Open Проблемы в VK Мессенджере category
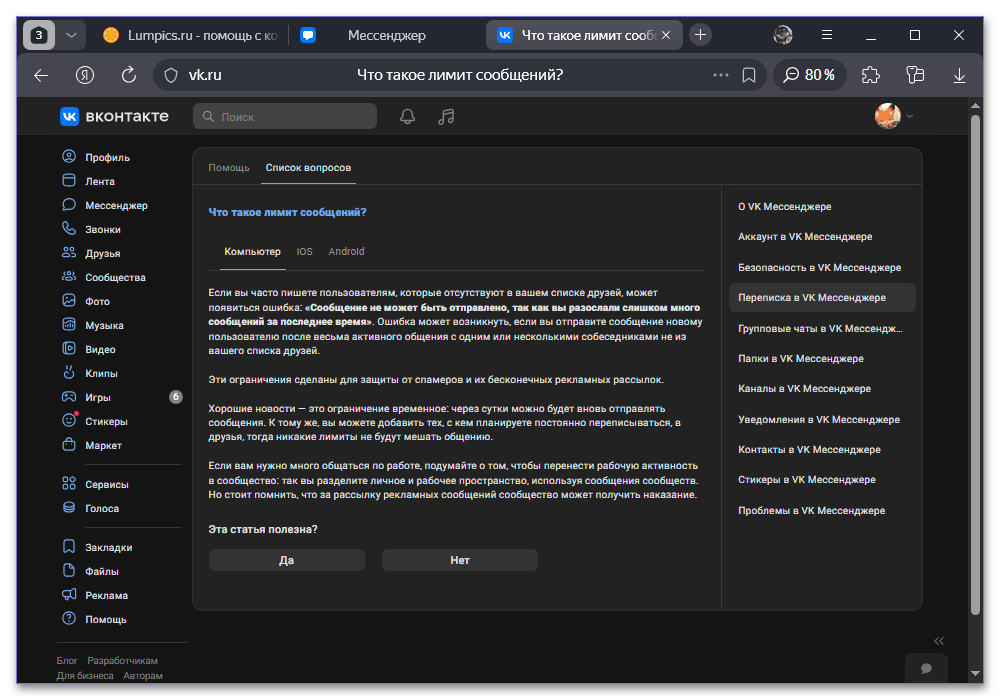This screenshot has height=700, width=1000. [811, 511]
